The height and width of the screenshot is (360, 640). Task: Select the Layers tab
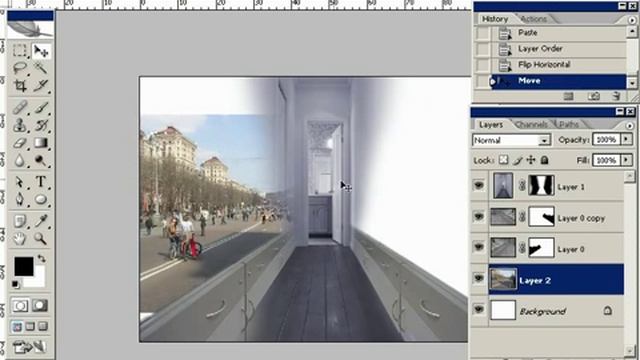pyautogui.click(x=491, y=124)
